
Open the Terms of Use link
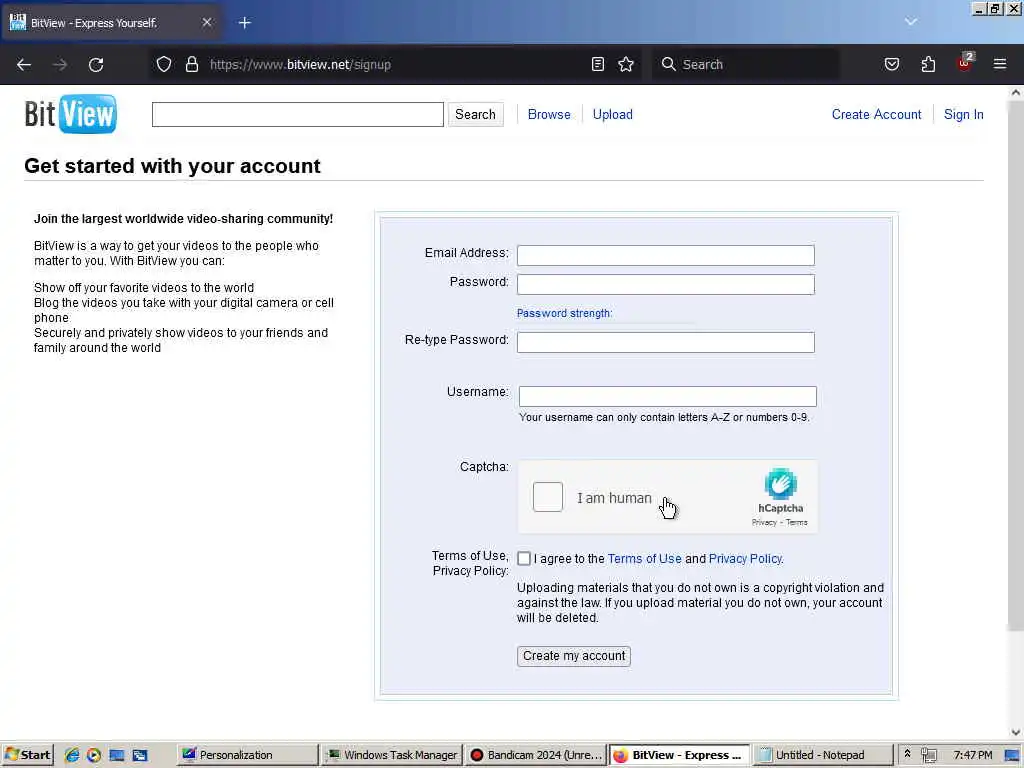pyautogui.click(x=645, y=558)
